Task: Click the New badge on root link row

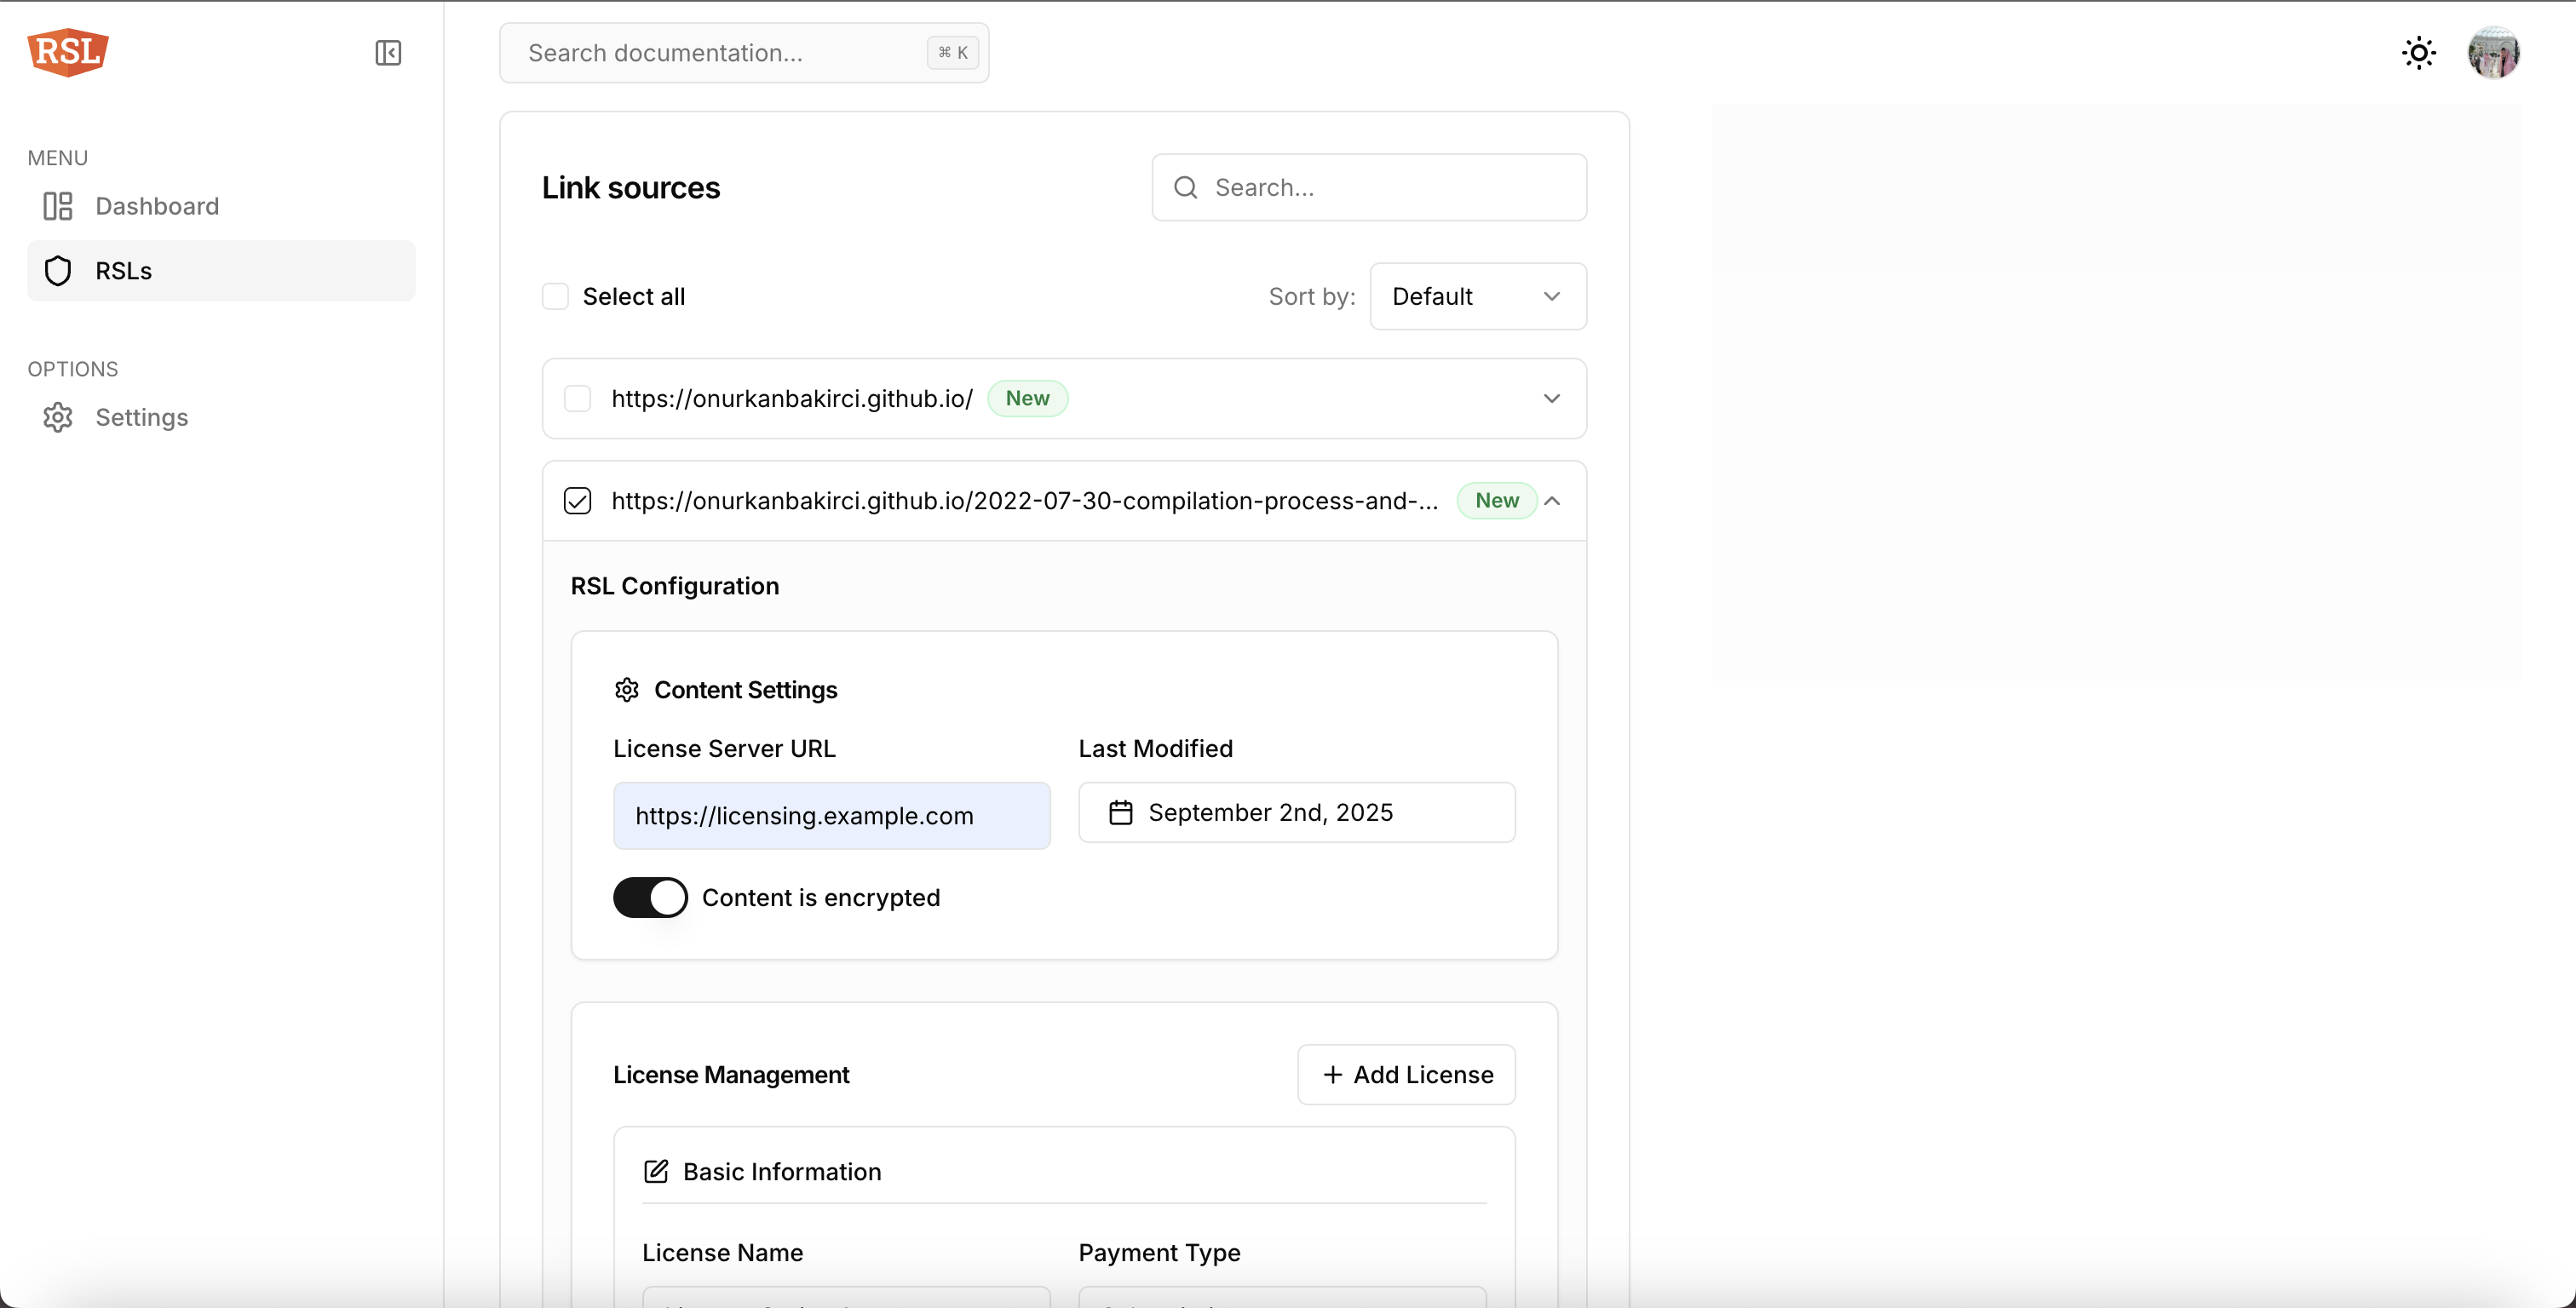Action: tap(1027, 399)
